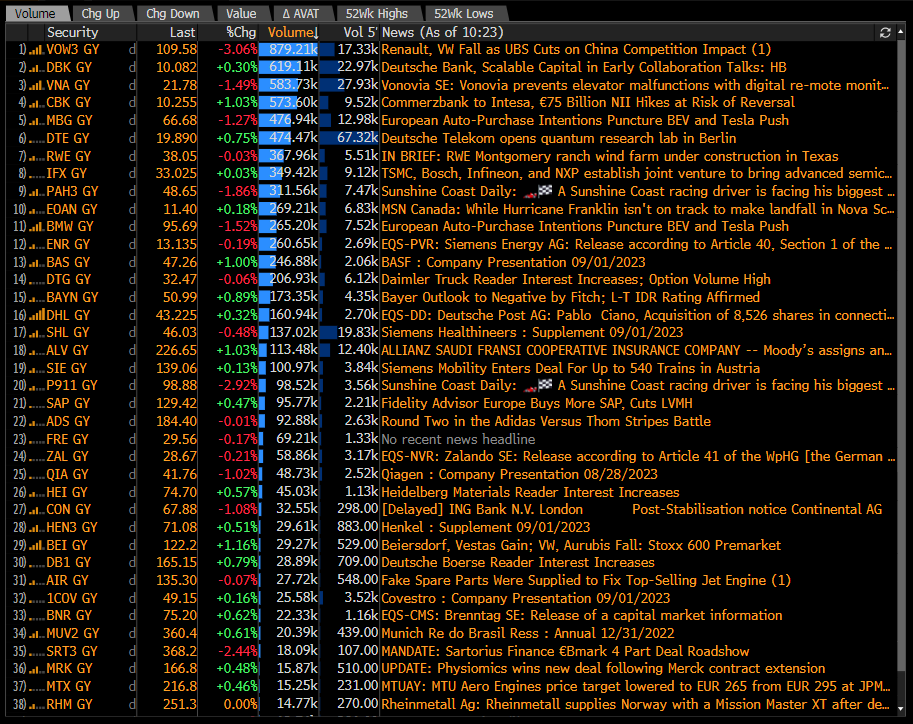Open Deutsche Bank Scalable Capital news headline

pyautogui.click(x=584, y=68)
